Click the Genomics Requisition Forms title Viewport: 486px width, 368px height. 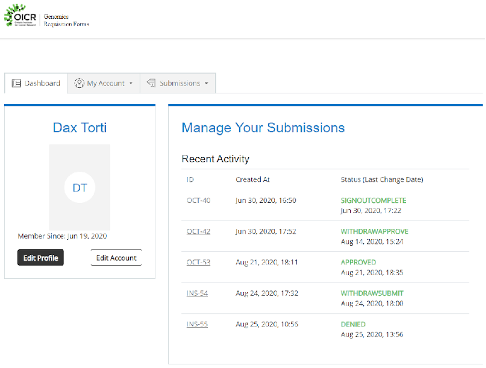[66, 20]
